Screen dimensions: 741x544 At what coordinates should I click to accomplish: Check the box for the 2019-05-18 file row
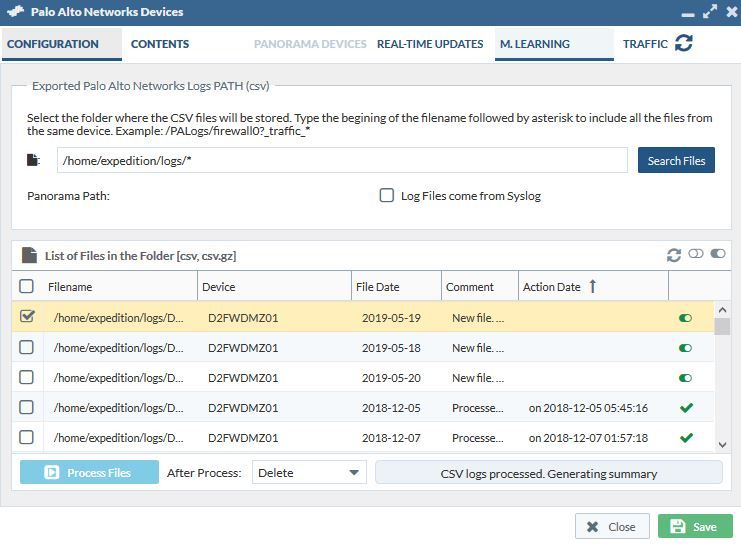coord(26,347)
